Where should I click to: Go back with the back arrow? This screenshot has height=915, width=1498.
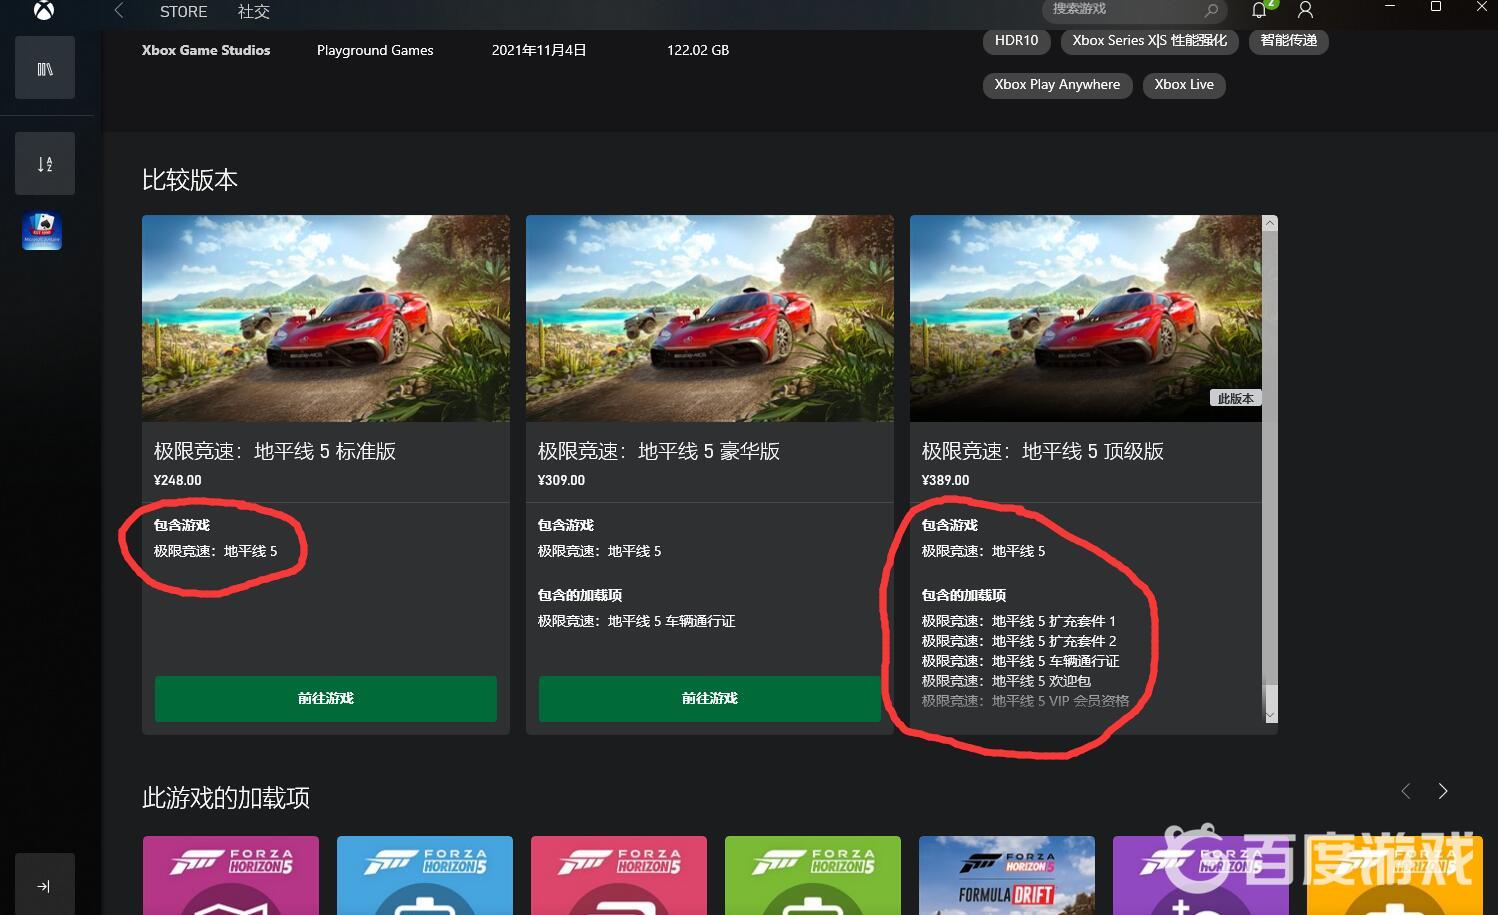(119, 11)
